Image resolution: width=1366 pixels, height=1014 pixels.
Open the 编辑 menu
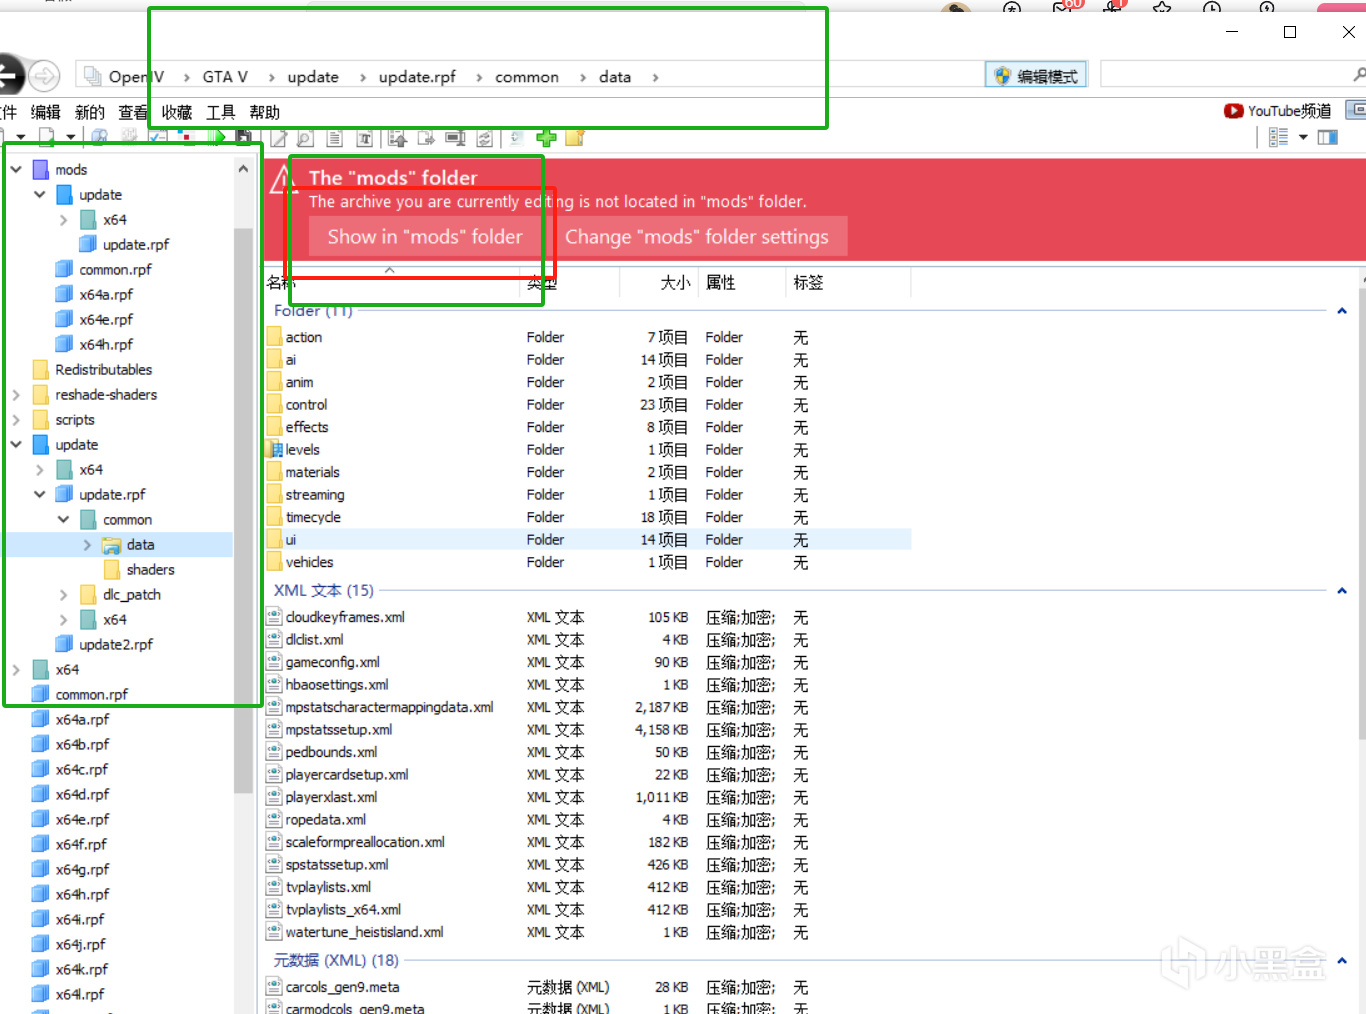click(45, 112)
